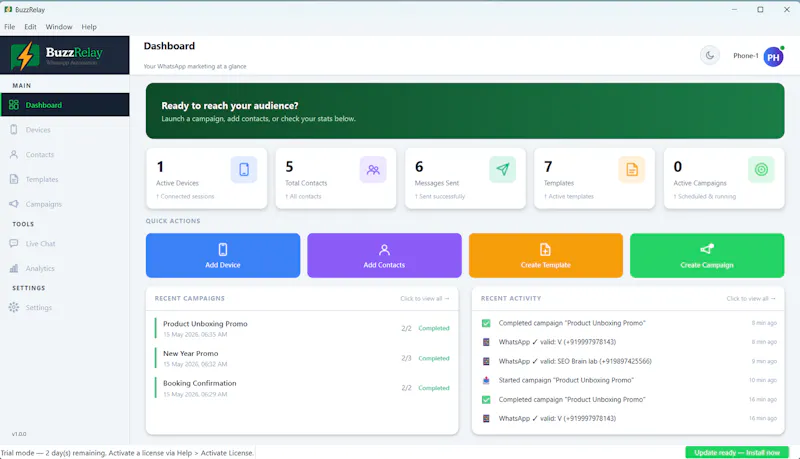Click the Create Template quick action
This screenshot has height=459, width=800.
point(546,256)
